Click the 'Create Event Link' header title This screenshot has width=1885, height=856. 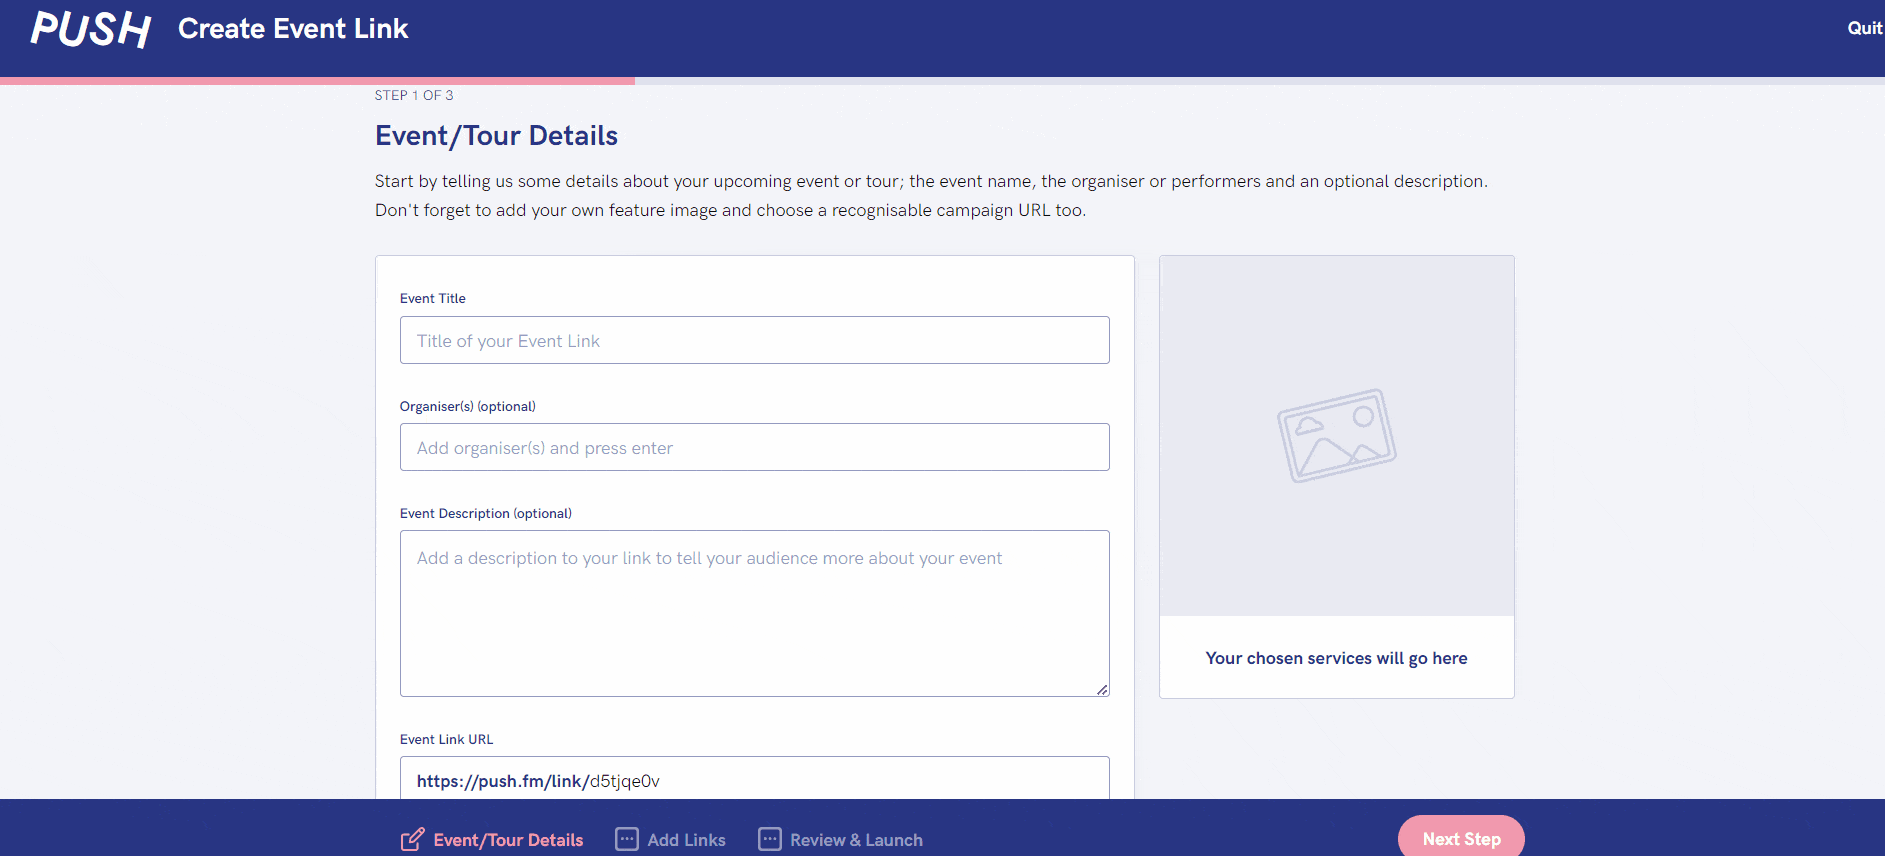point(293,29)
